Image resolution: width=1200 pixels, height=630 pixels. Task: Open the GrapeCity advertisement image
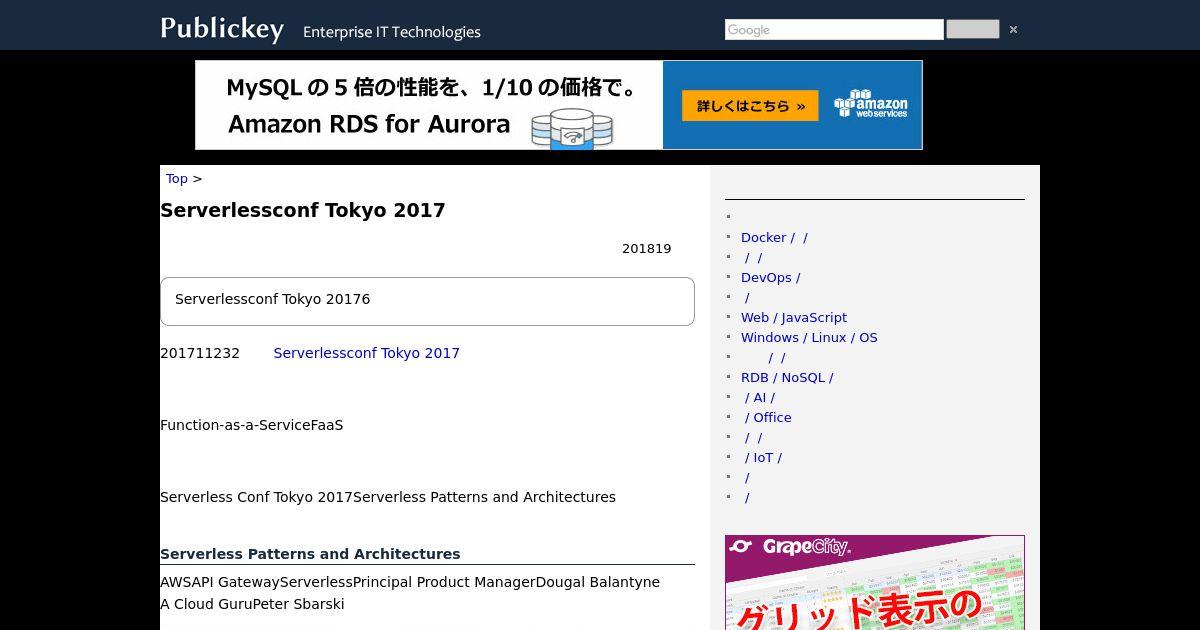pos(875,583)
